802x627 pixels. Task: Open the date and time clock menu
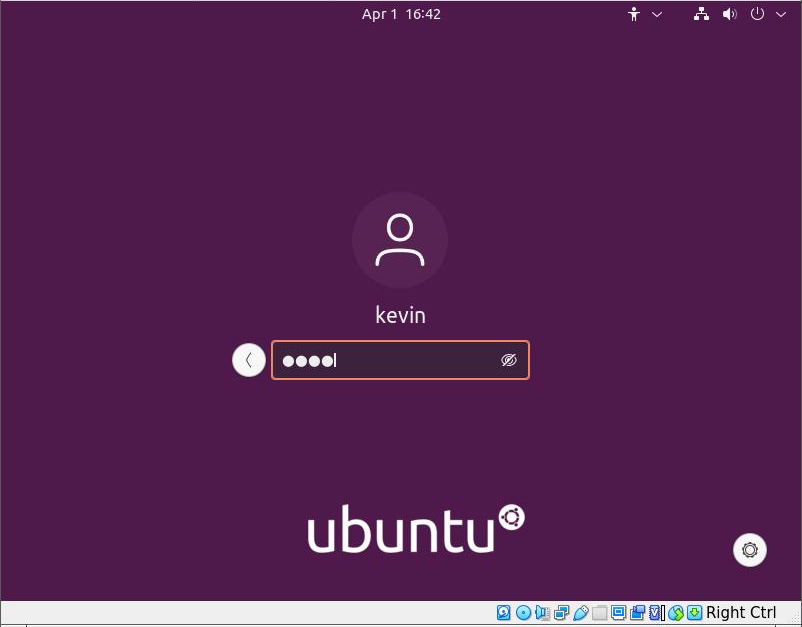[x=401, y=14]
